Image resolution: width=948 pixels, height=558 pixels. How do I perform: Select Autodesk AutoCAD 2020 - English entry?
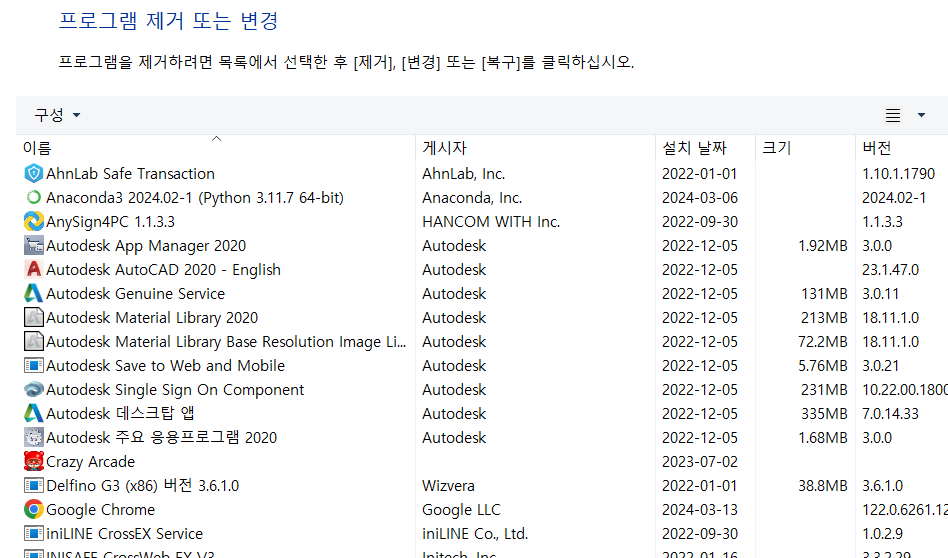point(163,270)
